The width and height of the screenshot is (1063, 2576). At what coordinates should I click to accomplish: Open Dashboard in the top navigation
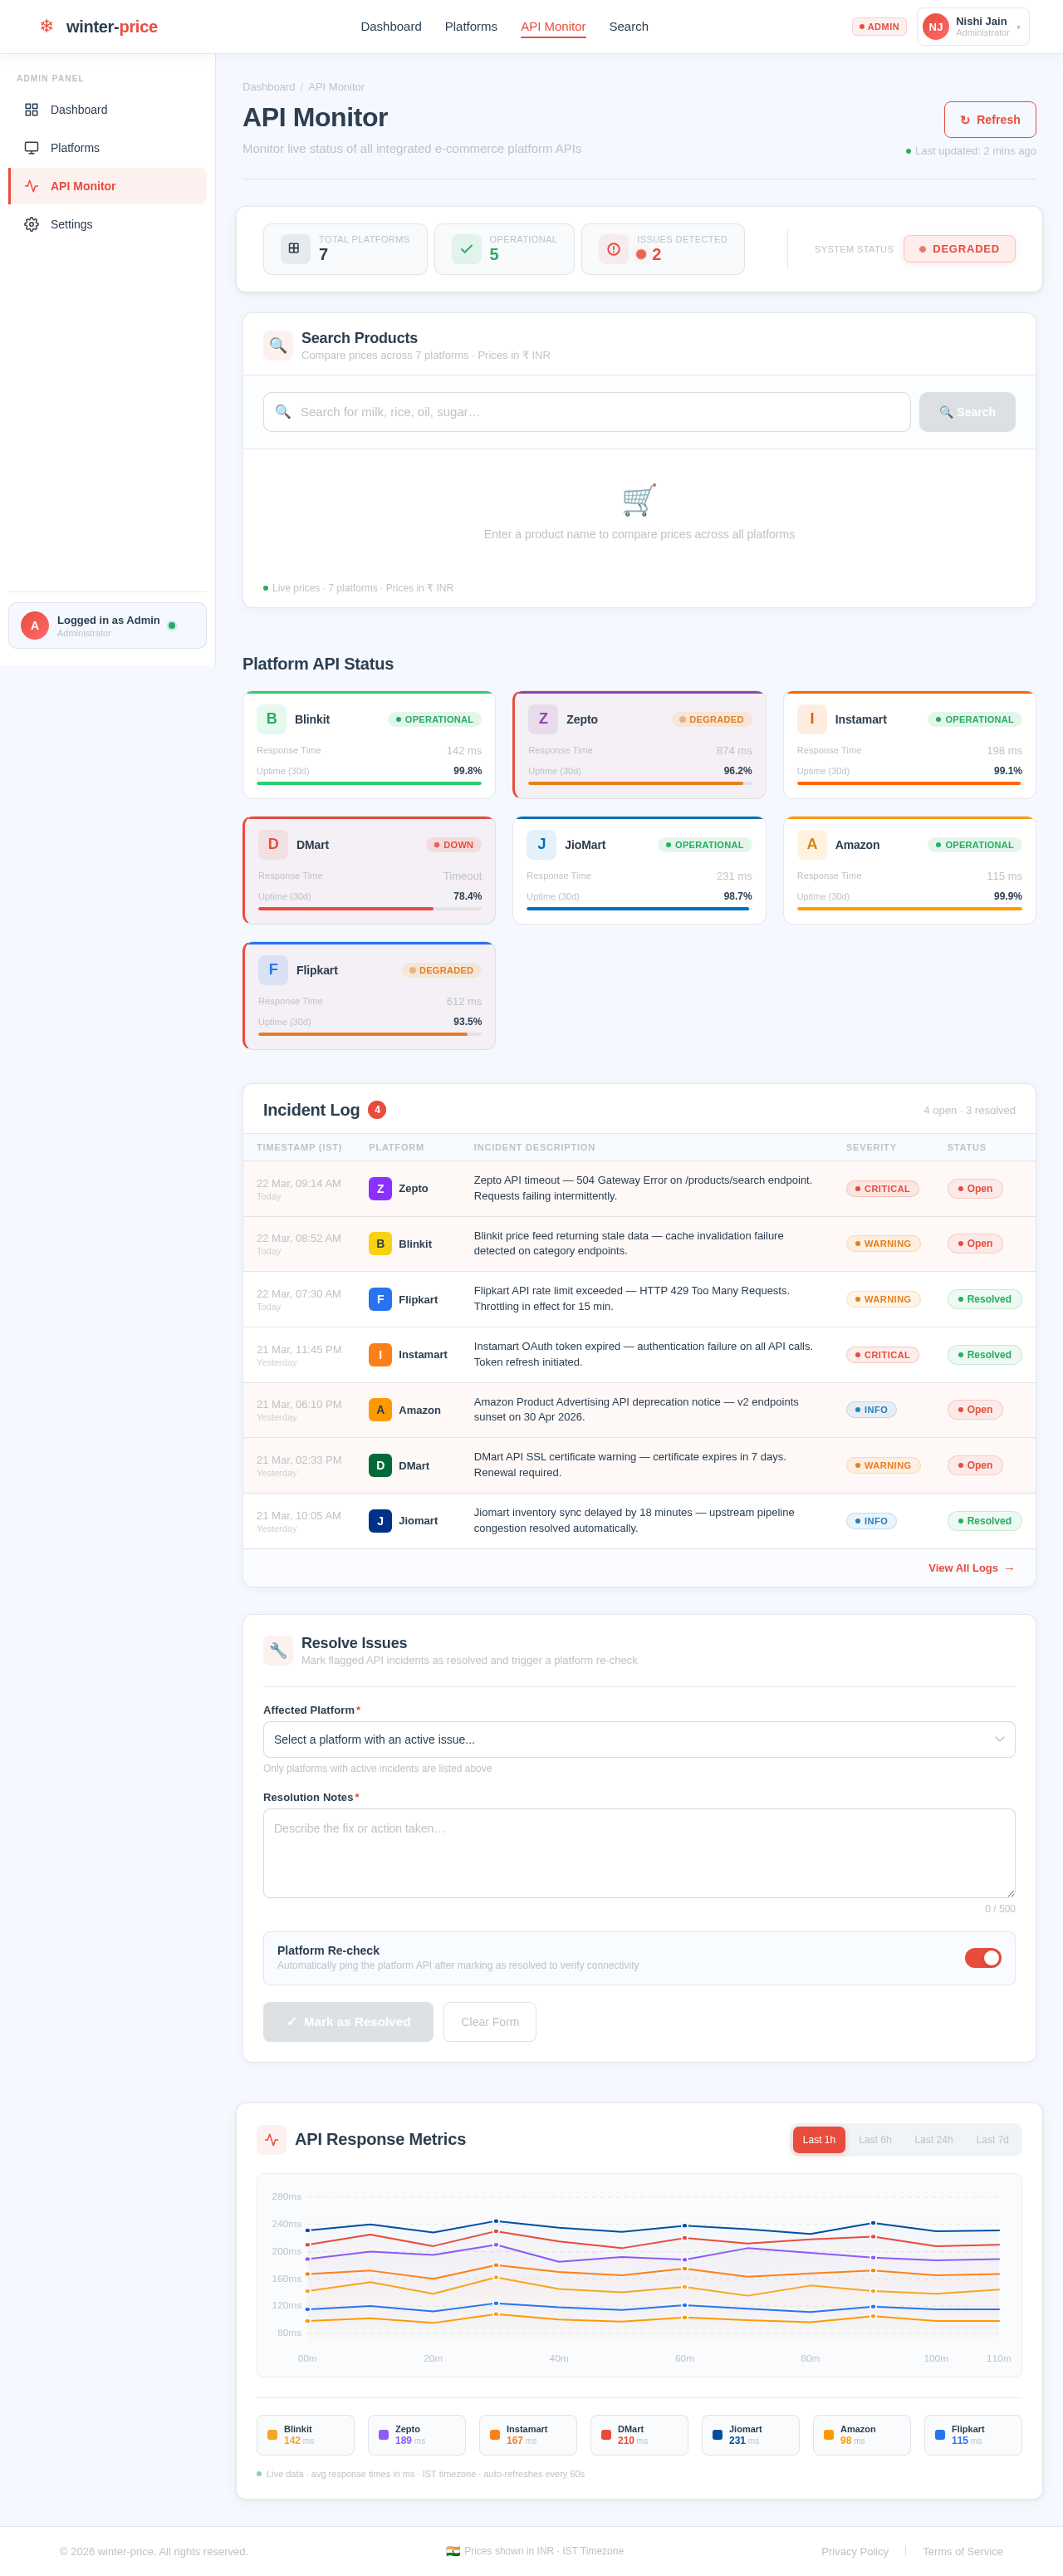[x=391, y=26]
